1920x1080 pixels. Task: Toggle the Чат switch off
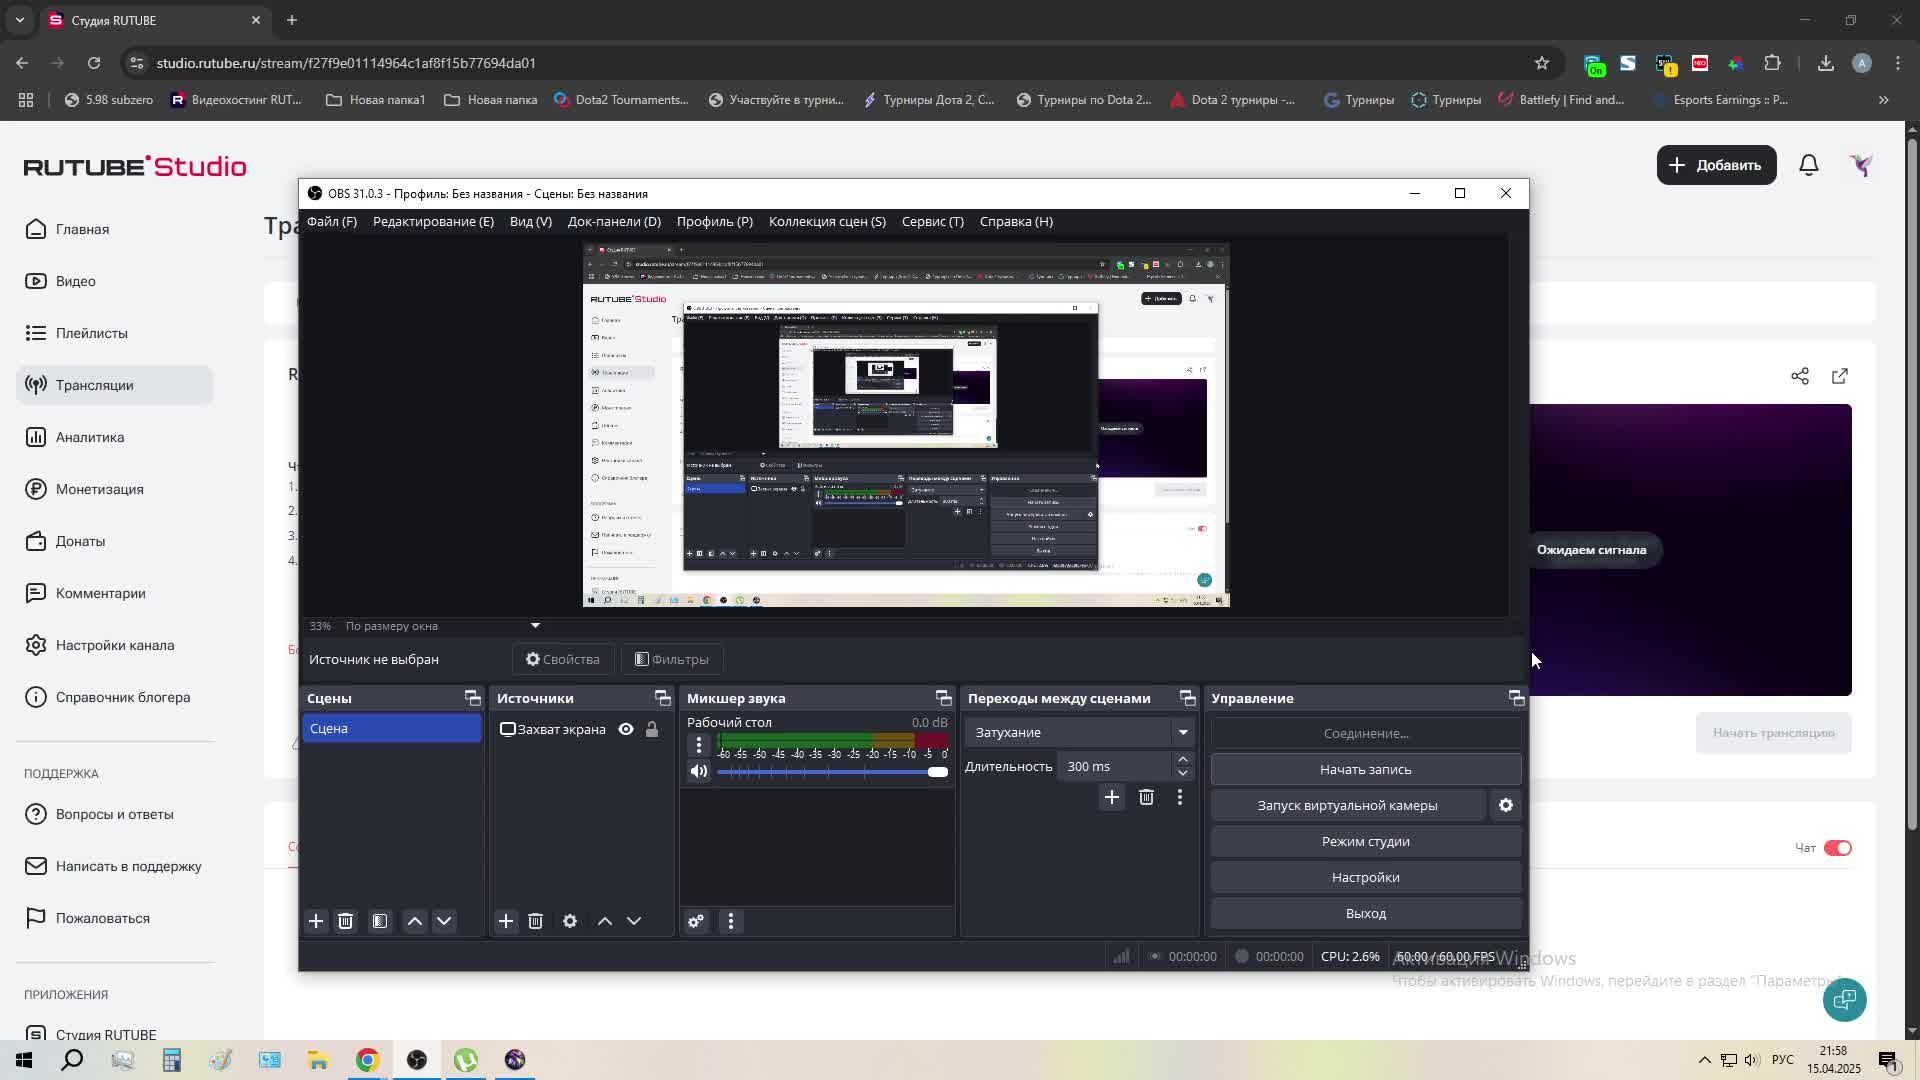[1837, 848]
